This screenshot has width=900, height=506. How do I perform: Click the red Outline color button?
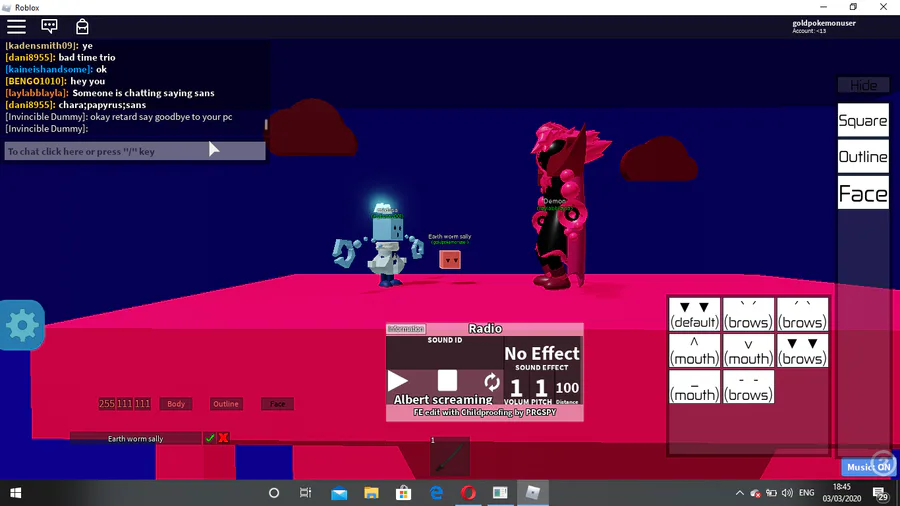(226, 404)
